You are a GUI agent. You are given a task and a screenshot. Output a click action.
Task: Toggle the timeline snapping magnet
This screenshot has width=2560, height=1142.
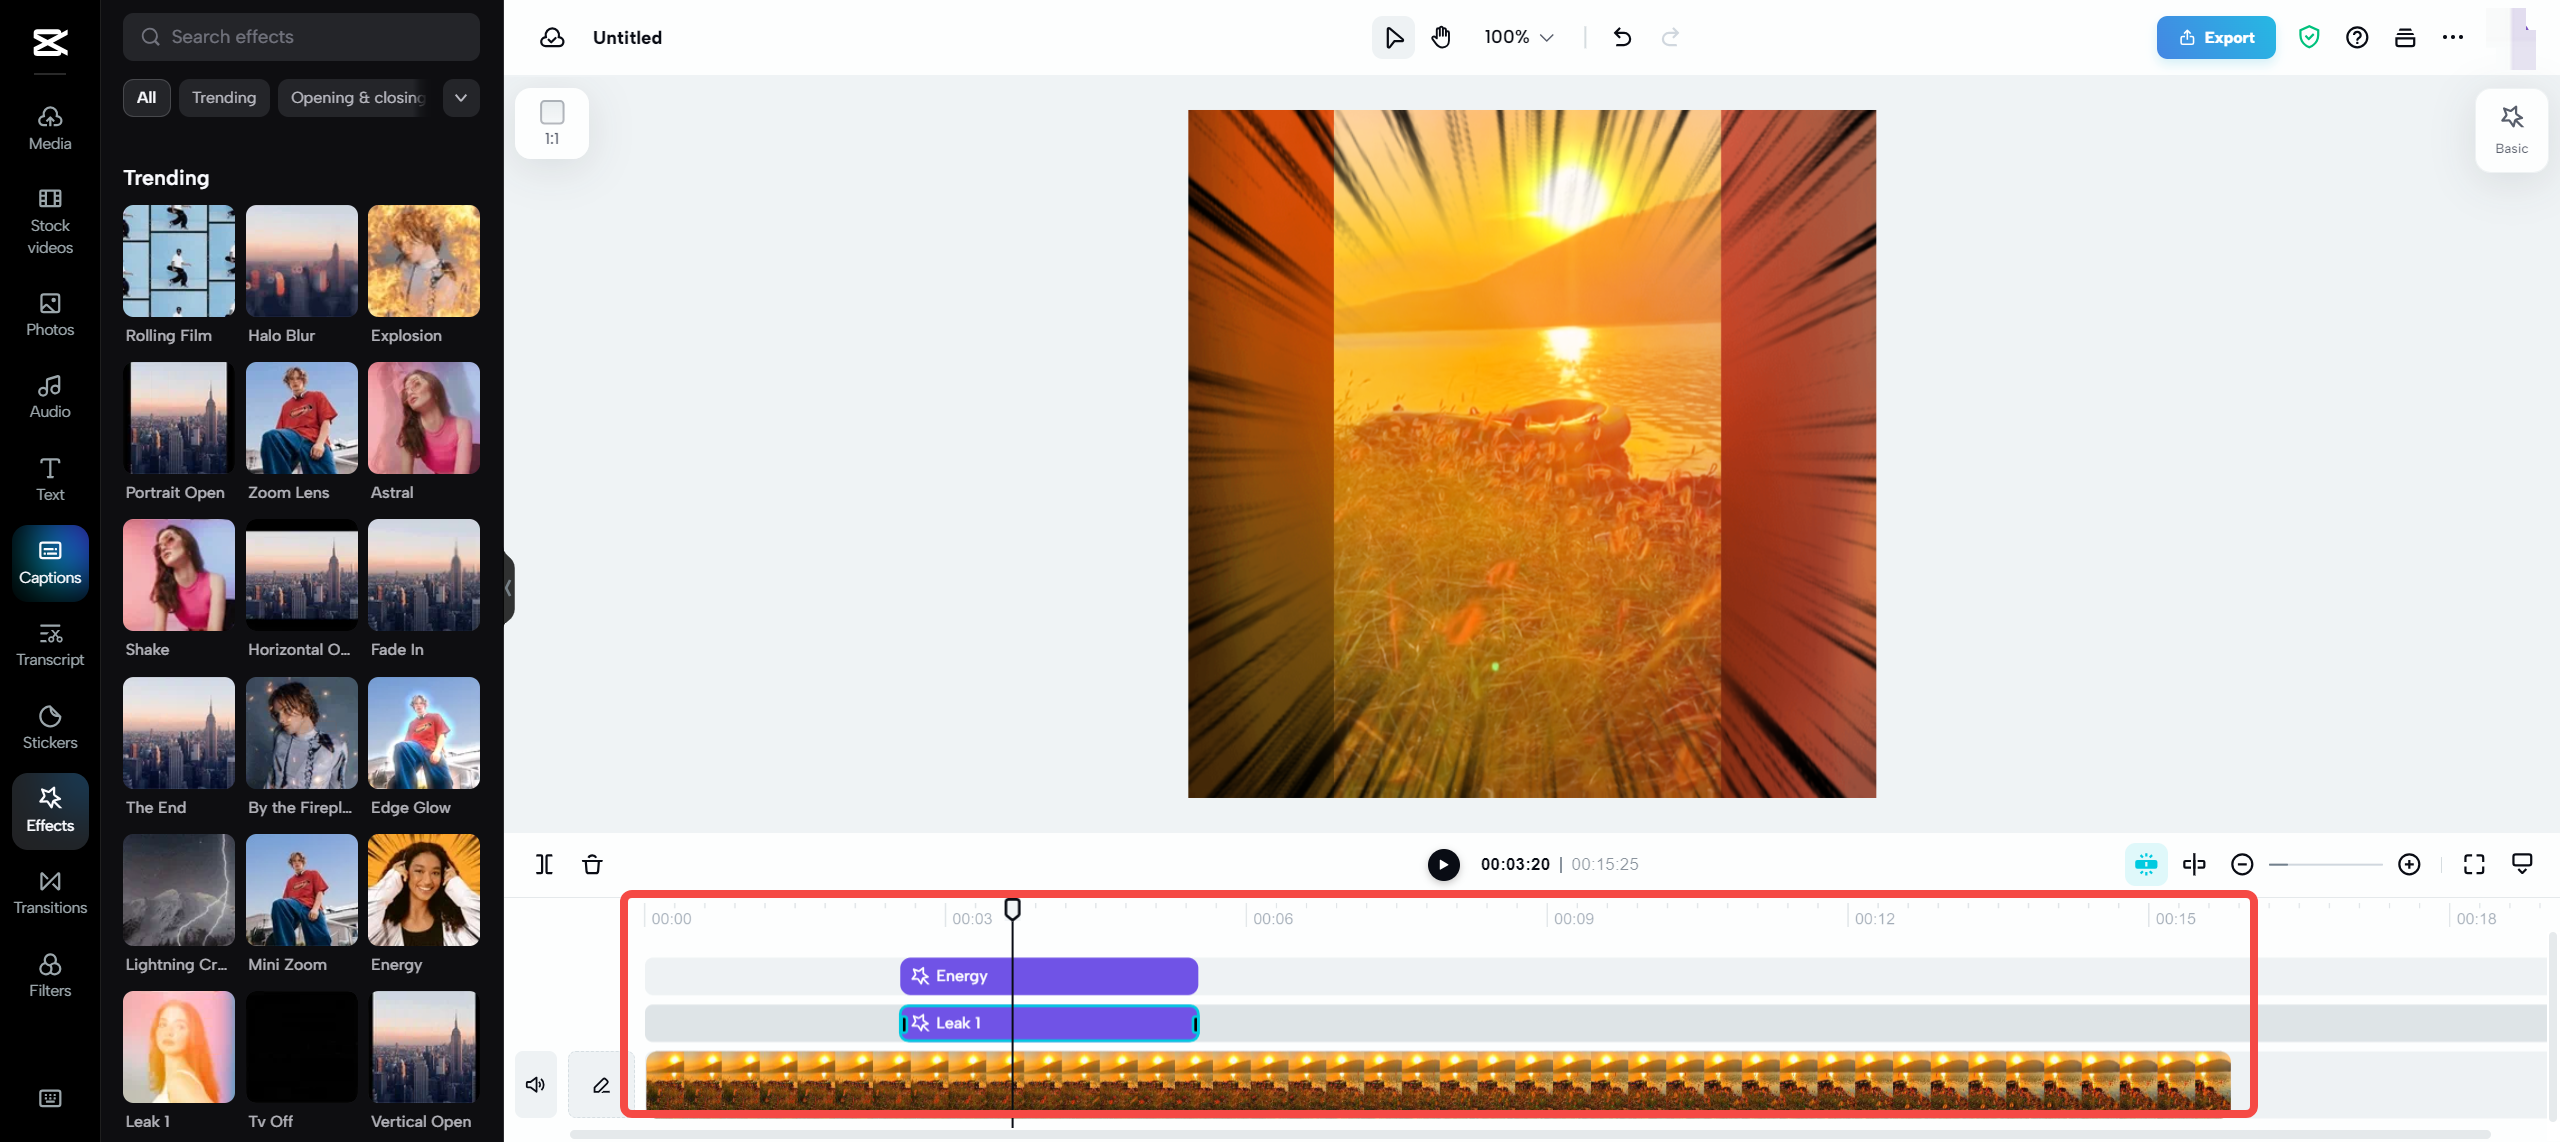[2146, 864]
